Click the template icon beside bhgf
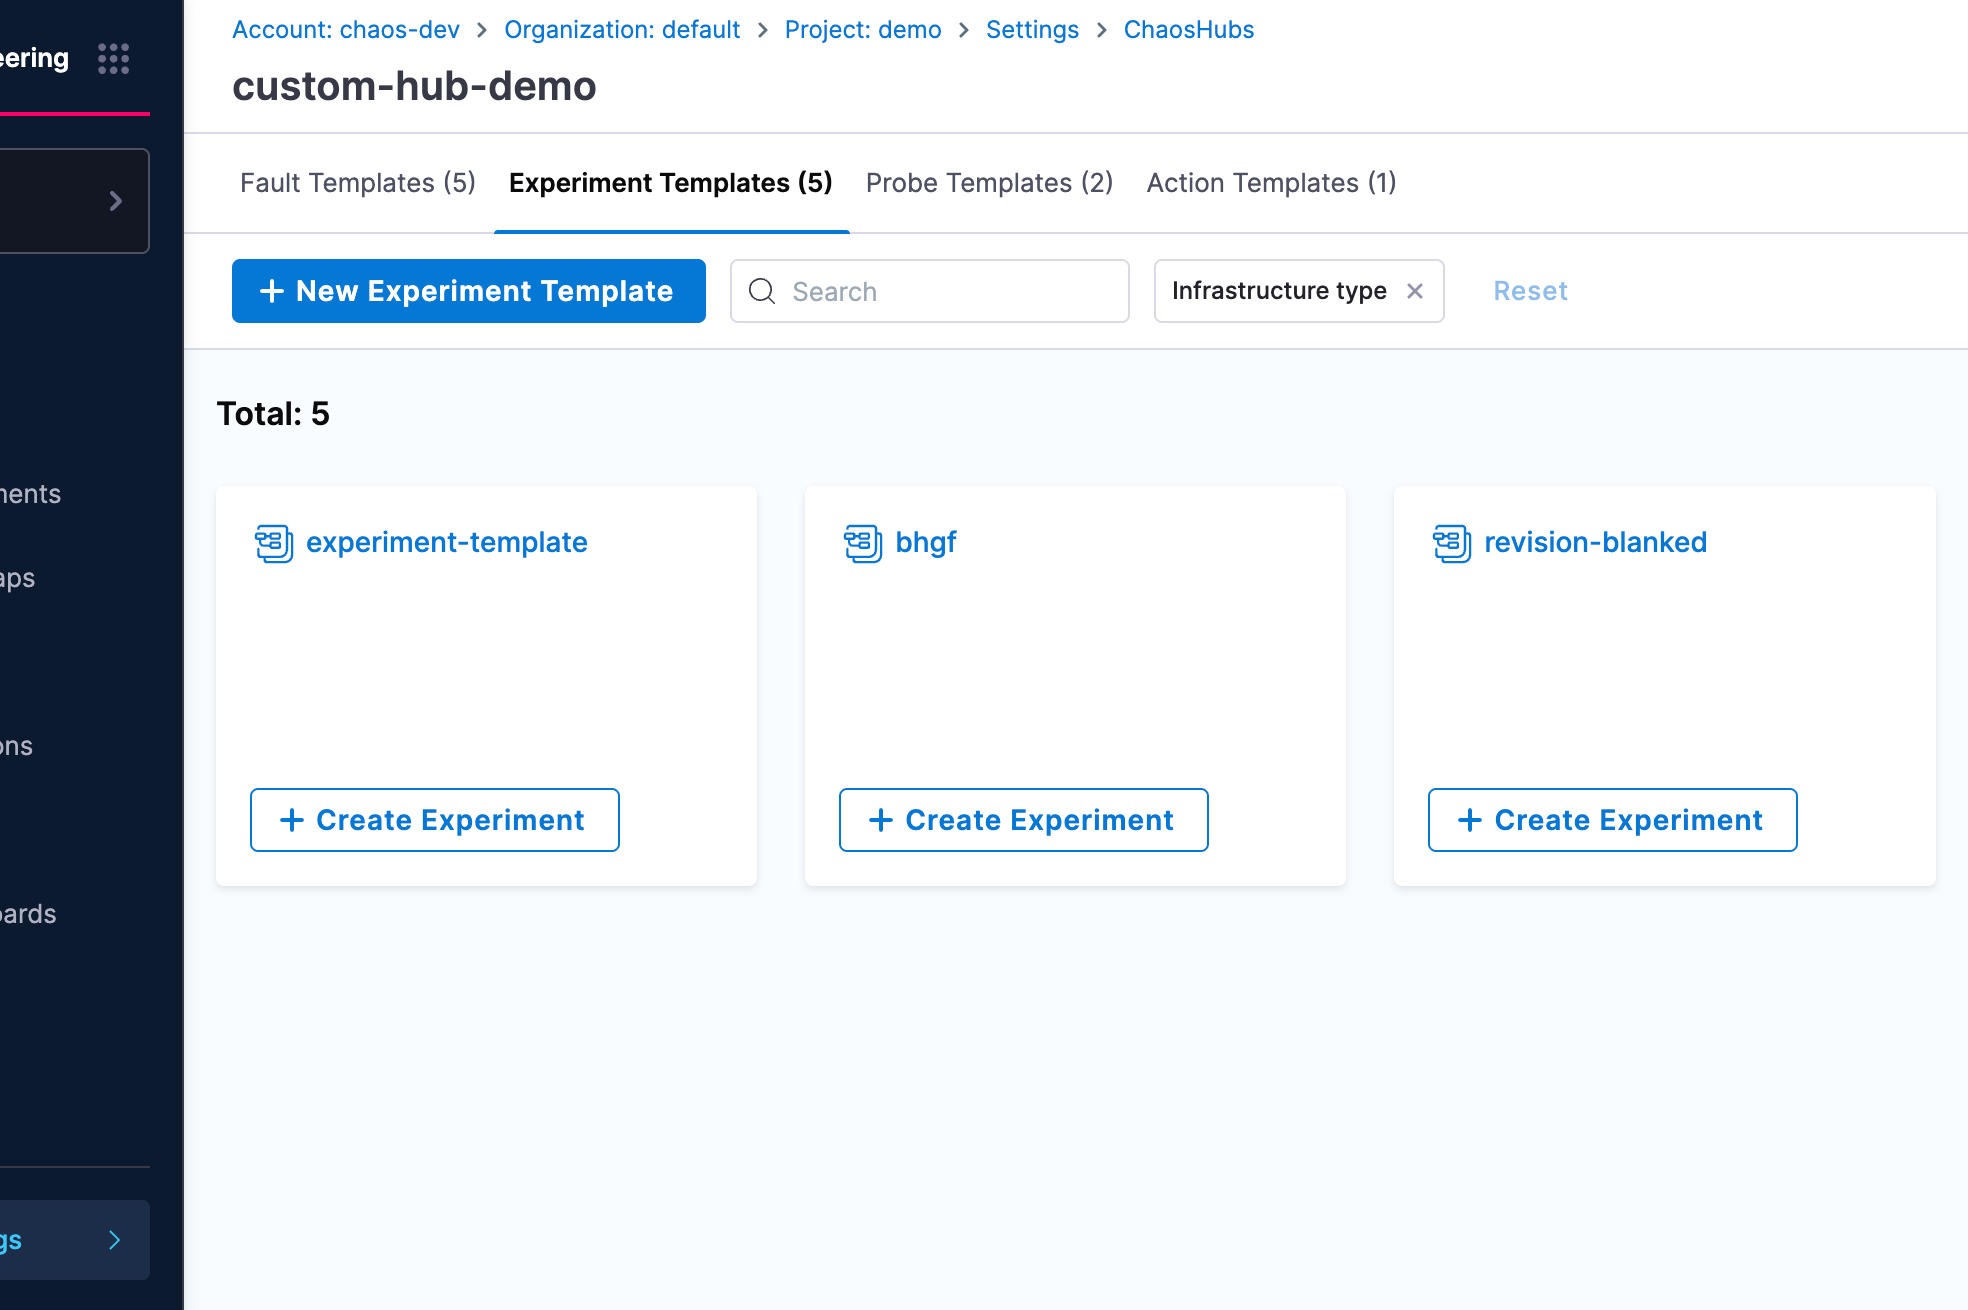The height and width of the screenshot is (1310, 1968). [x=861, y=543]
